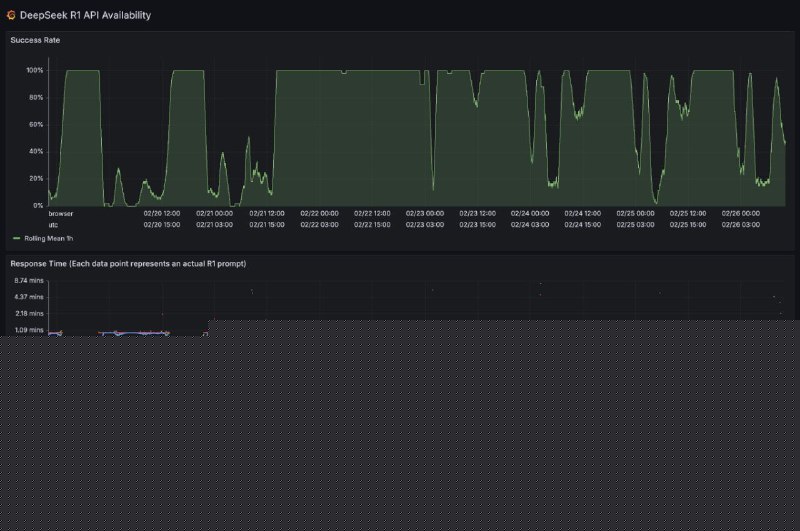Click the 02/23 15:00 utc time label
The image size is (800, 531).
pyautogui.click(x=478, y=225)
